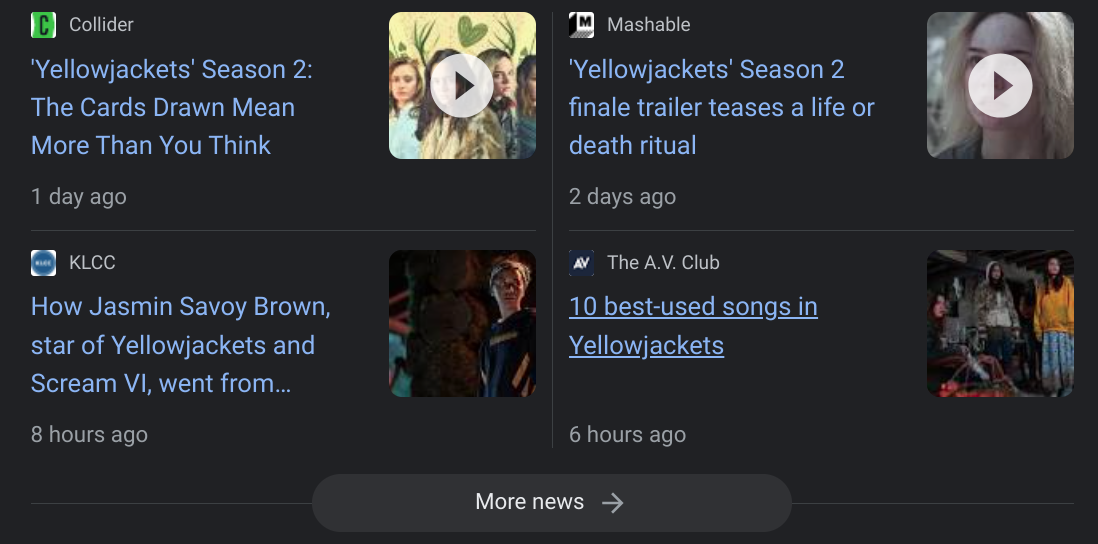Read the Jasmin Savoy Brown article
This screenshot has height=544, width=1098.
180,345
